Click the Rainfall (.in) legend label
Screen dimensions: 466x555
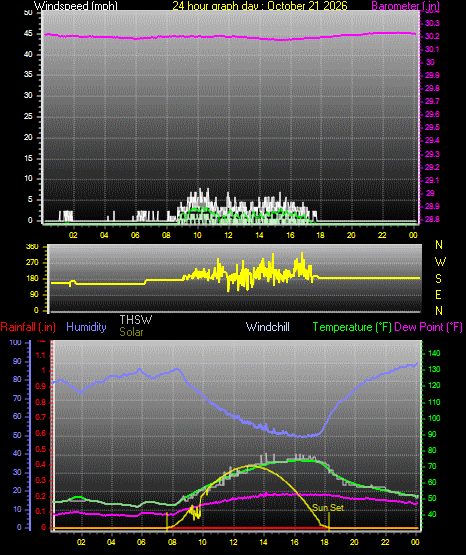(28, 327)
